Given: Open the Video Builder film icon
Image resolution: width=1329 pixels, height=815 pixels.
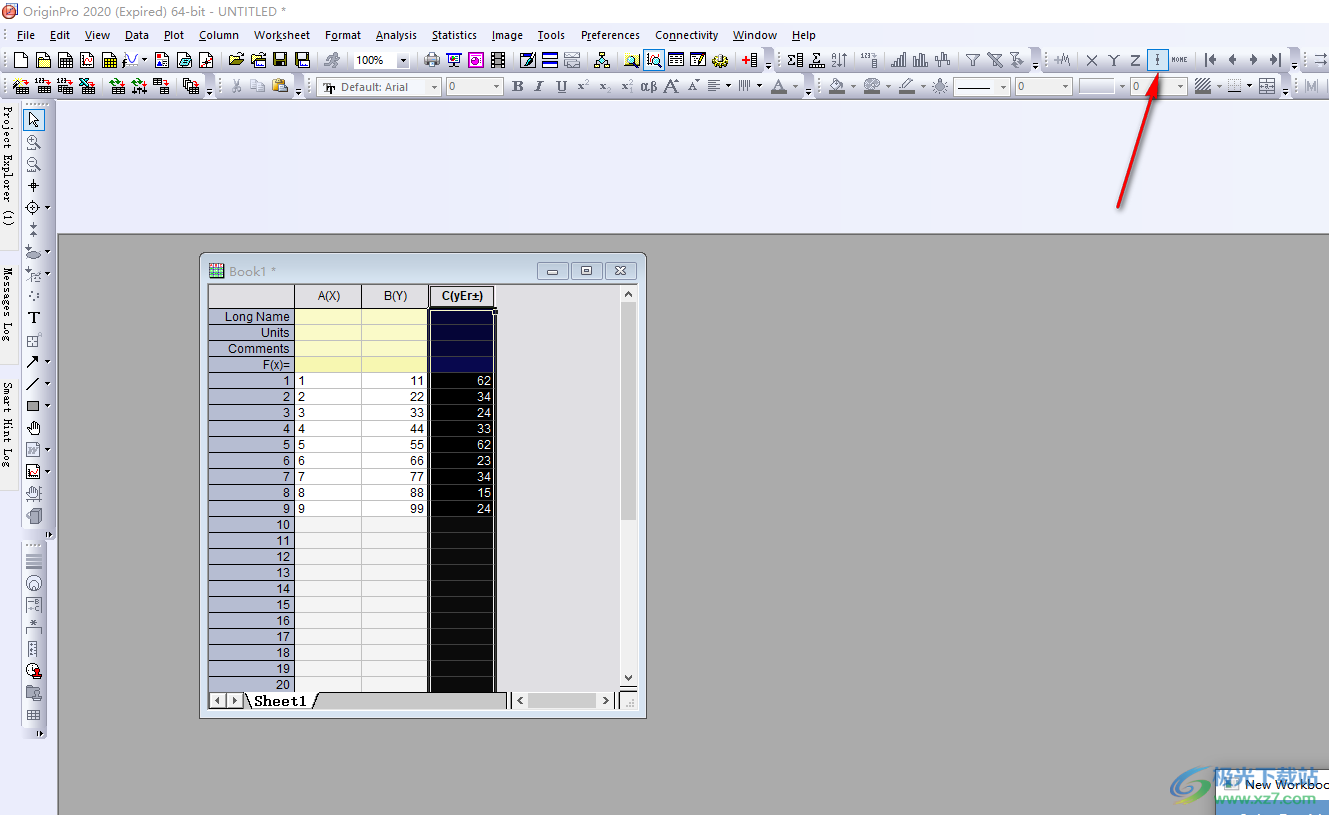Looking at the screenshot, I should coord(497,60).
